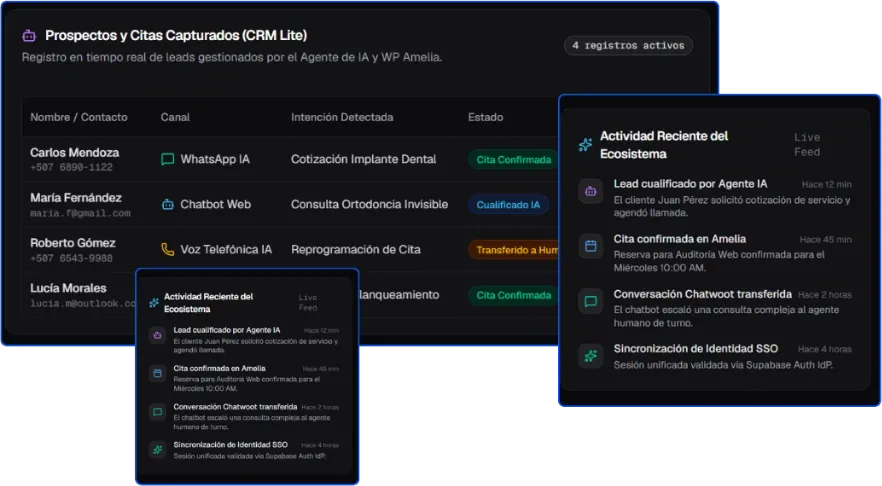Viewport: 882px width, 486px height.
Task: Click sparkle icon of Sincronización SSO in small panel
Action: (158, 449)
